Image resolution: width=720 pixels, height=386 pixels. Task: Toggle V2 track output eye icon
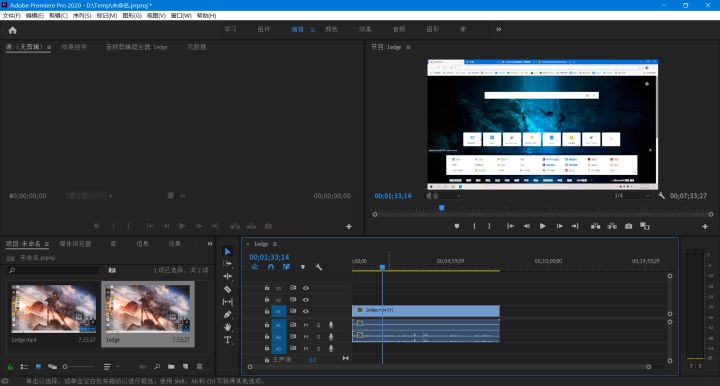305,300
